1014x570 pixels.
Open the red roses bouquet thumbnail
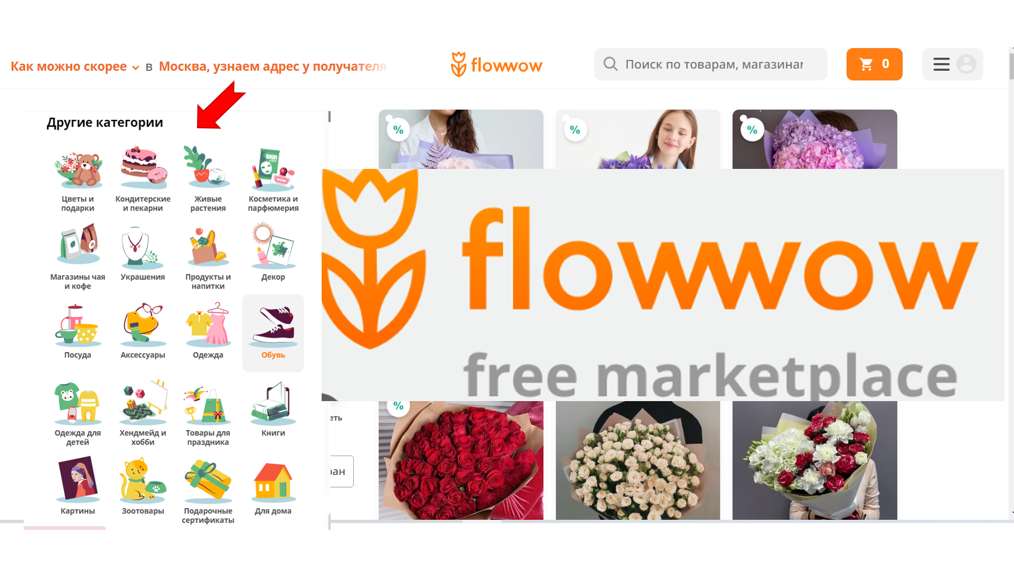click(461, 460)
